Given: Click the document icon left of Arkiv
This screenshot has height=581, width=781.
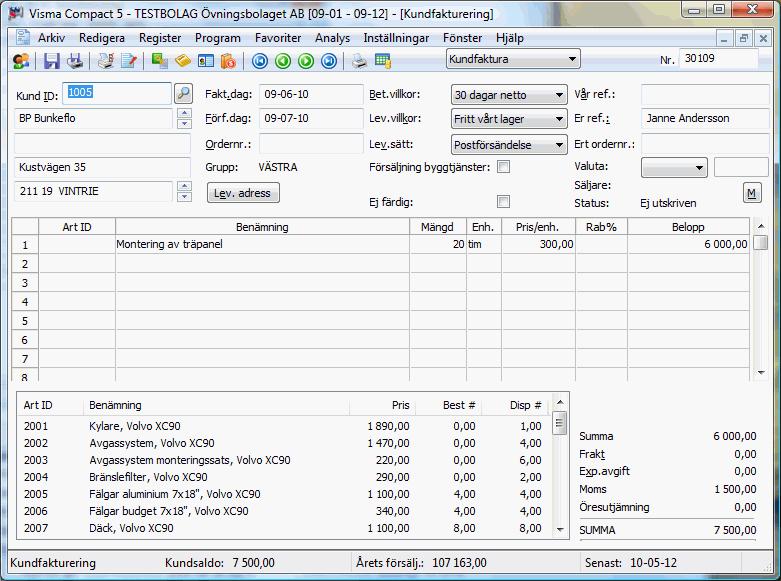Looking at the screenshot, I should tap(22, 37).
